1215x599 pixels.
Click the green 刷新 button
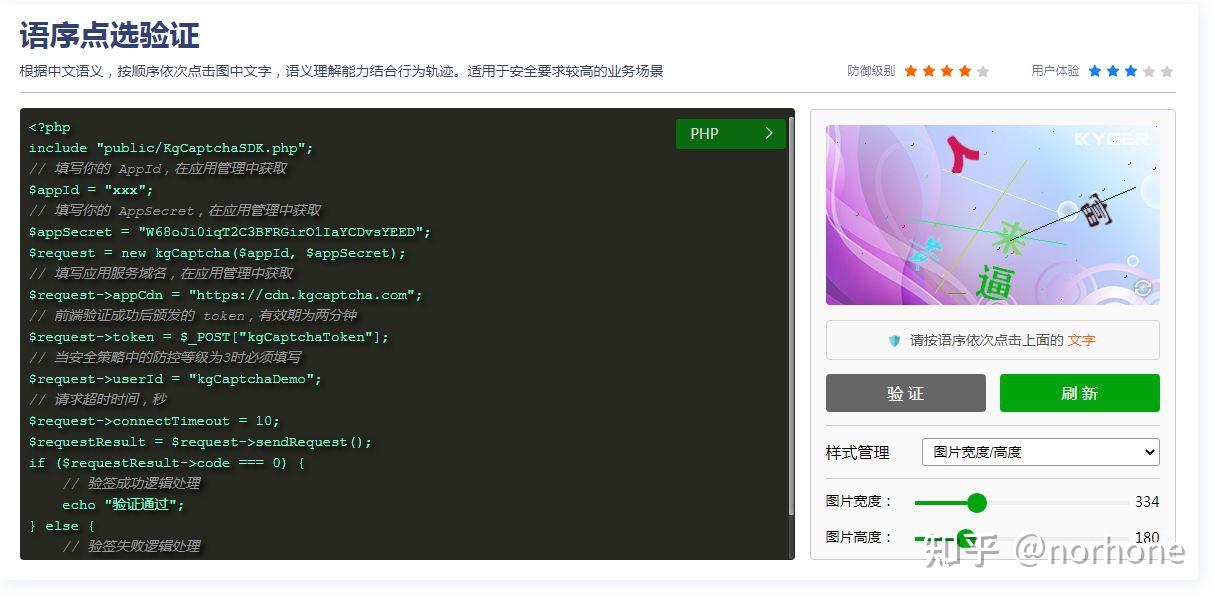point(1080,393)
